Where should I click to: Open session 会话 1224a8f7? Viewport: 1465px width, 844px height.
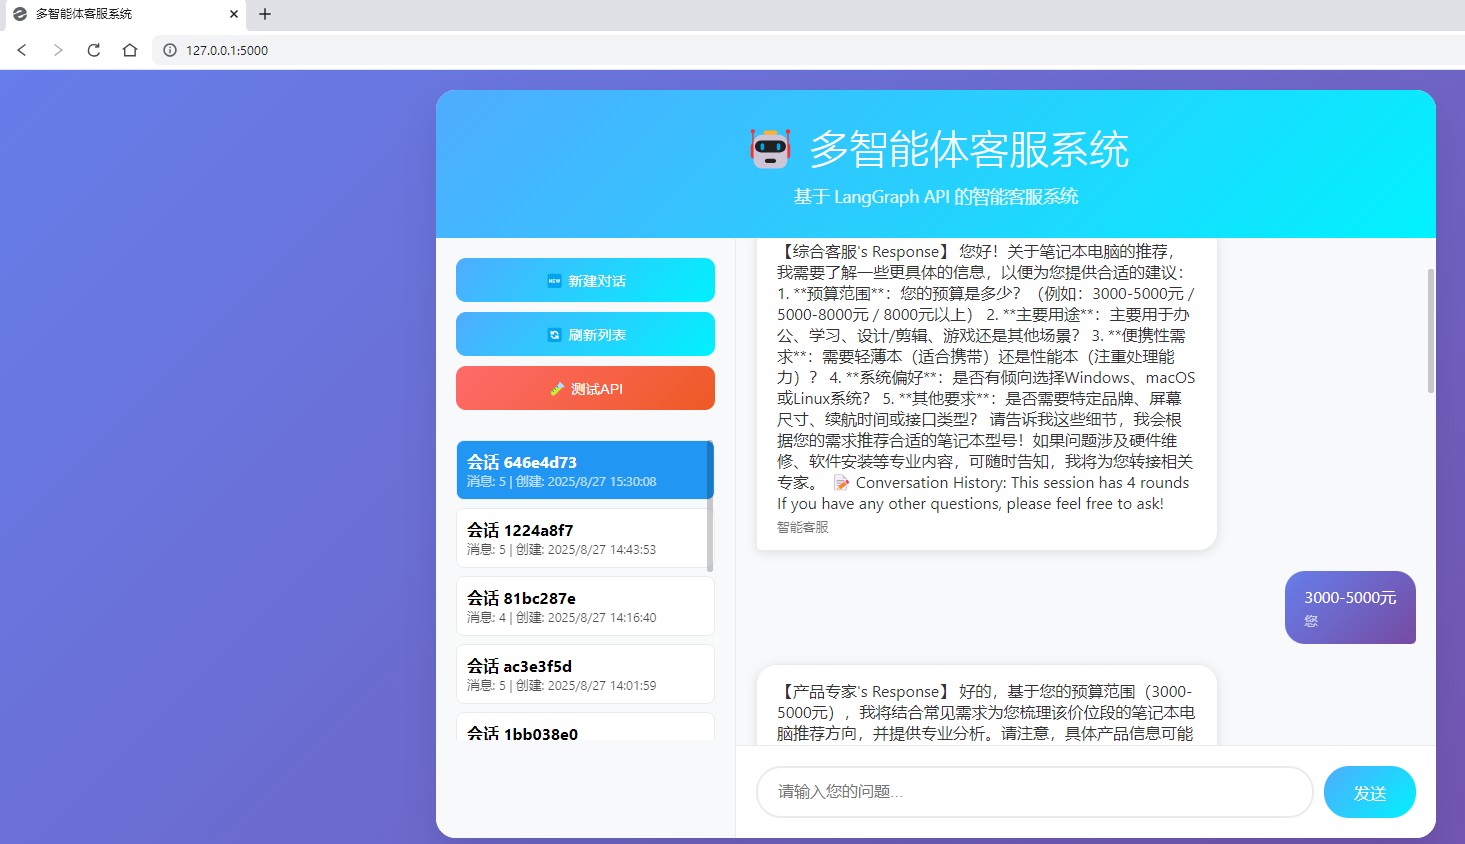583,538
